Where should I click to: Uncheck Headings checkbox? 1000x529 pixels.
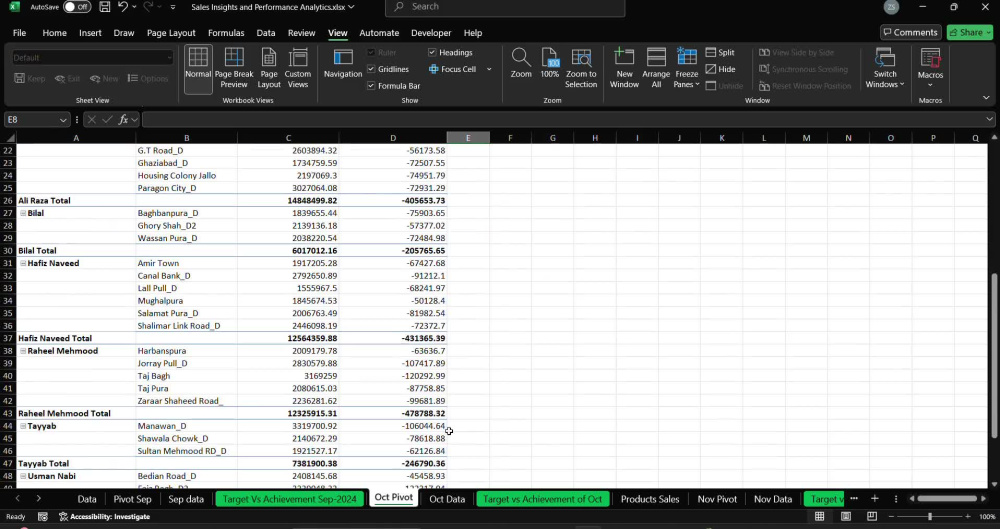pos(432,52)
